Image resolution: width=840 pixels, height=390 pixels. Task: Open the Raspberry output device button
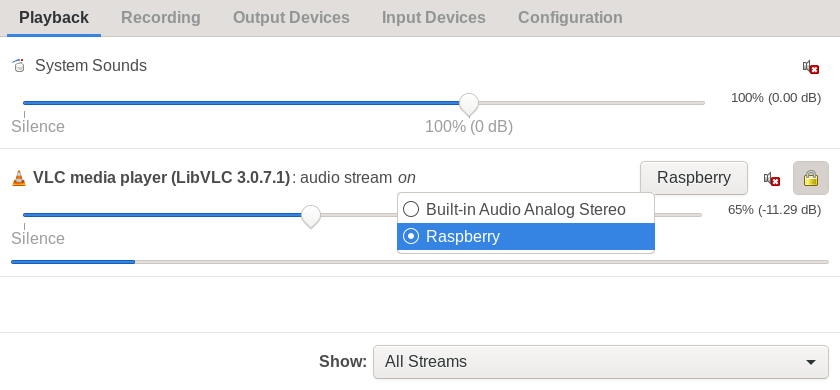[x=694, y=178]
